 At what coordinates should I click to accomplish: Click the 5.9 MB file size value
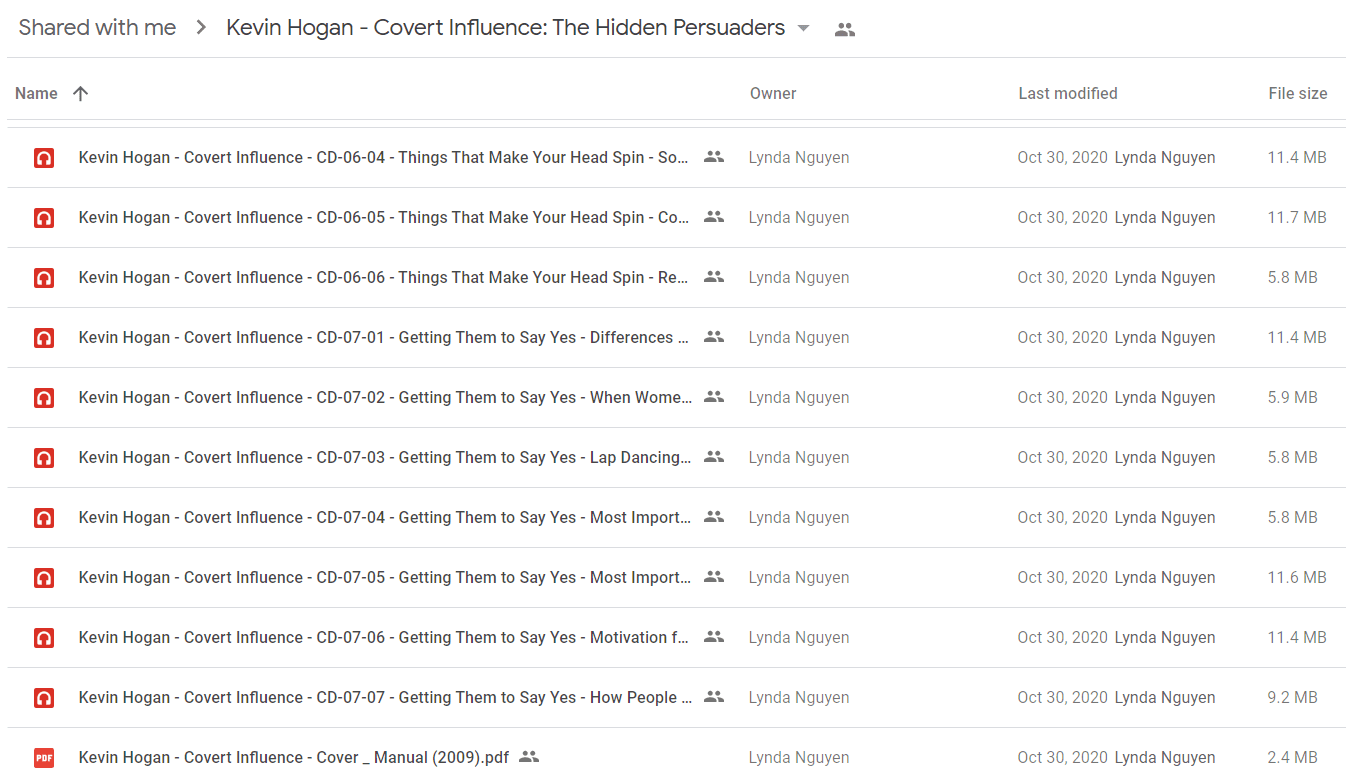[x=1292, y=397]
